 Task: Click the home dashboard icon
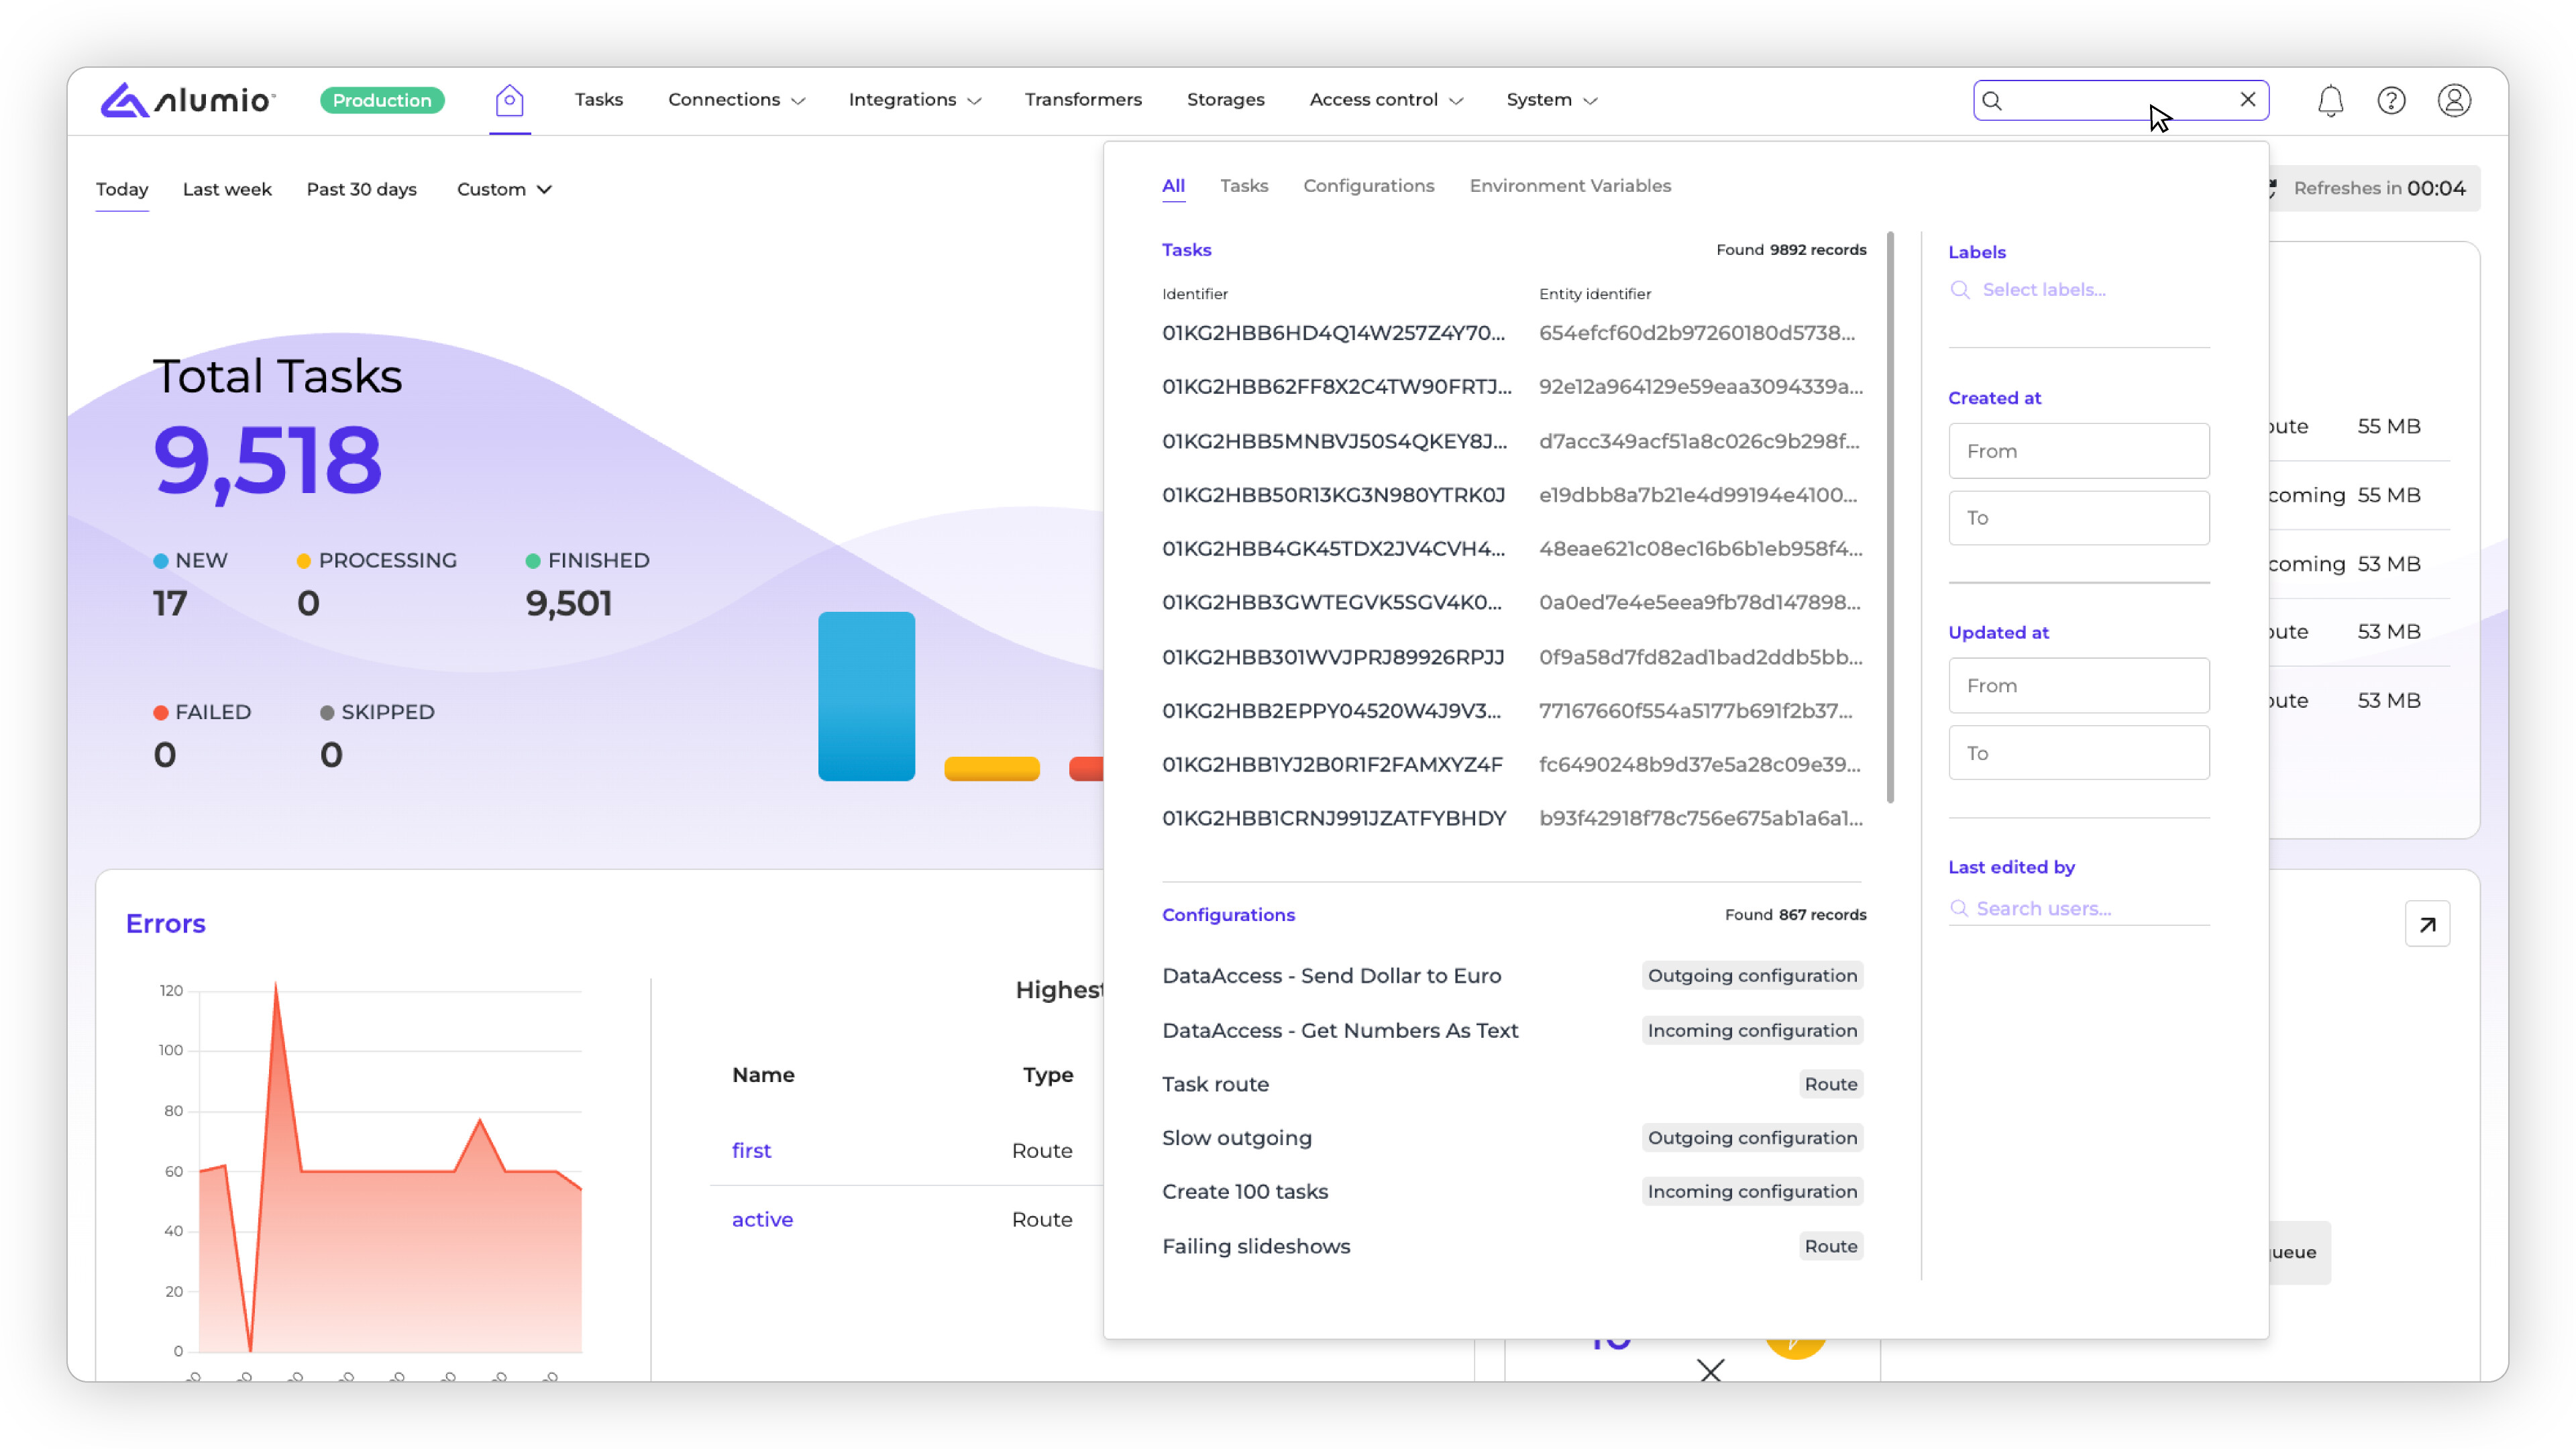pyautogui.click(x=509, y=100)
